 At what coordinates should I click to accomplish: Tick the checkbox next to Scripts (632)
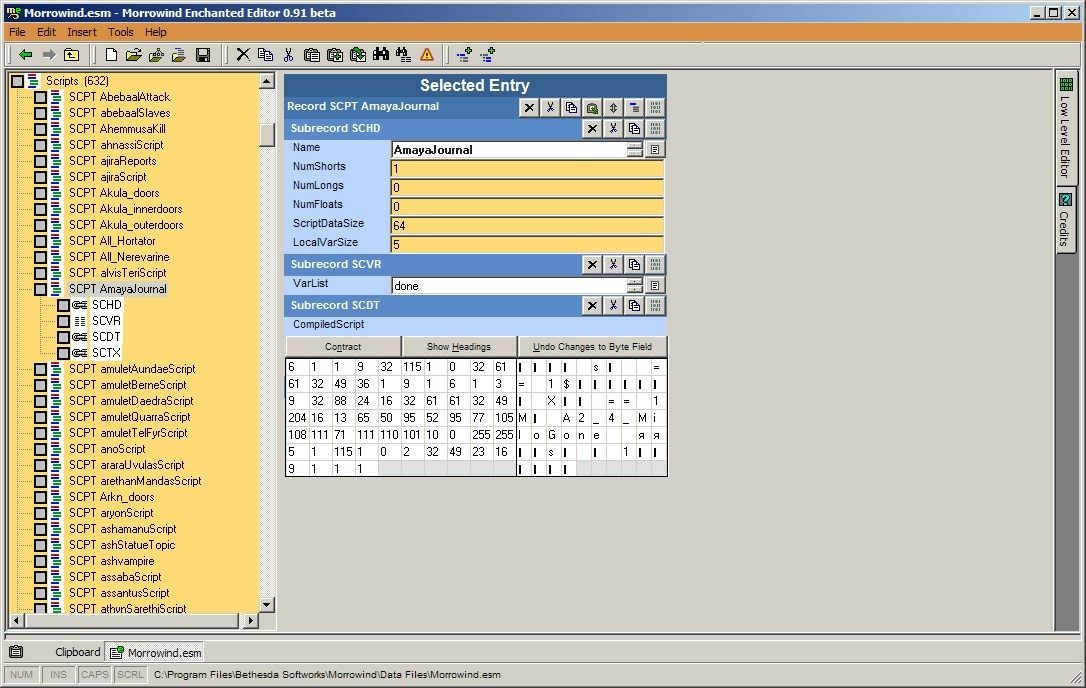[18, 81]
